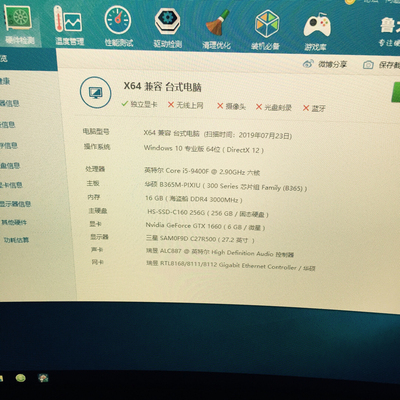Click the 主板 label
Screen dimensions: 400x400
pos(93,183)
